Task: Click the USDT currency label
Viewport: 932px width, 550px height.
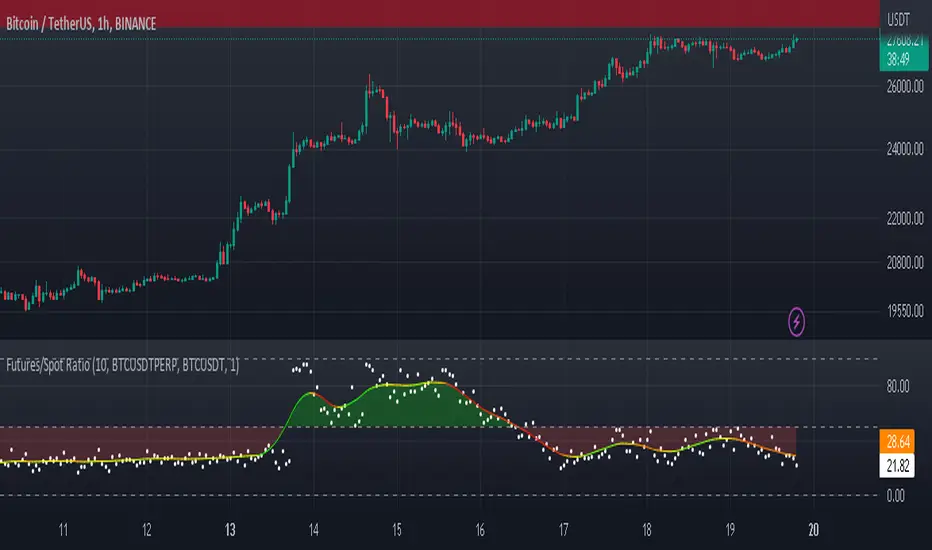Action: pos(898,20)
